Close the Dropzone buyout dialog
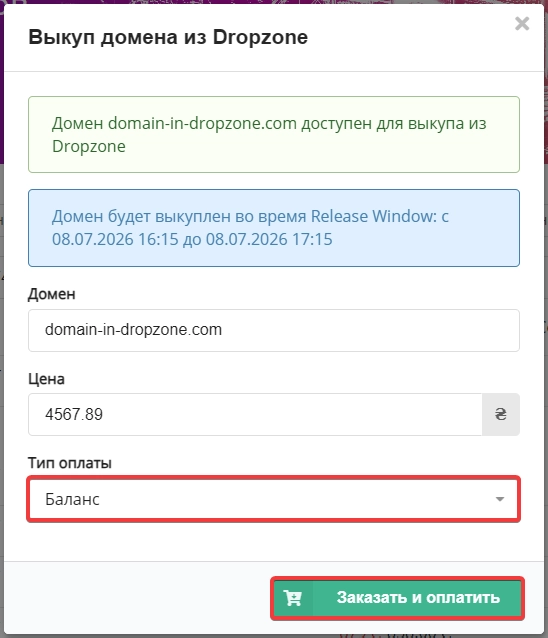 click(x=522, y=24)
